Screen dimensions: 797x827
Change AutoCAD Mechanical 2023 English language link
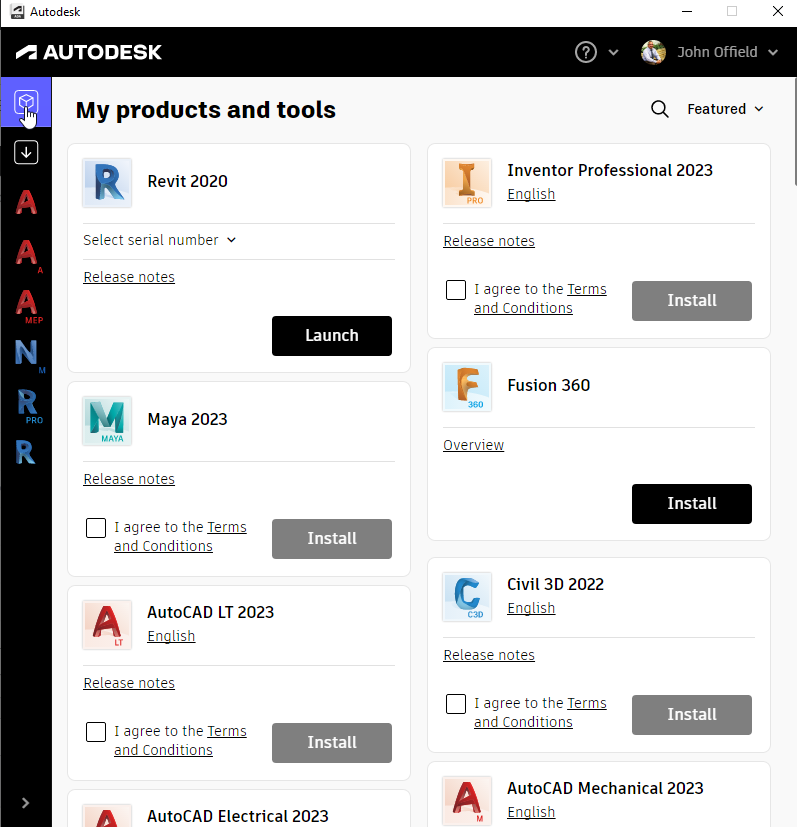[531, 812]
